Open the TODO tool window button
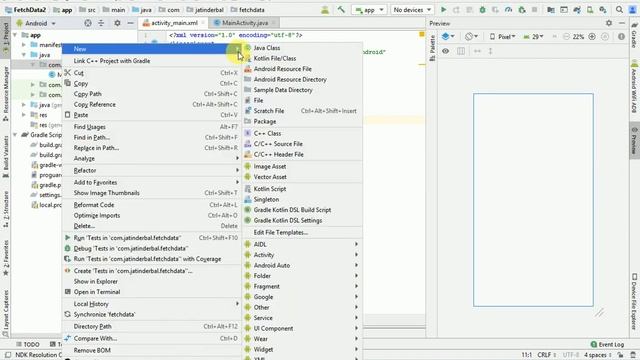This screenshot has width=640, height=360. 28,344
